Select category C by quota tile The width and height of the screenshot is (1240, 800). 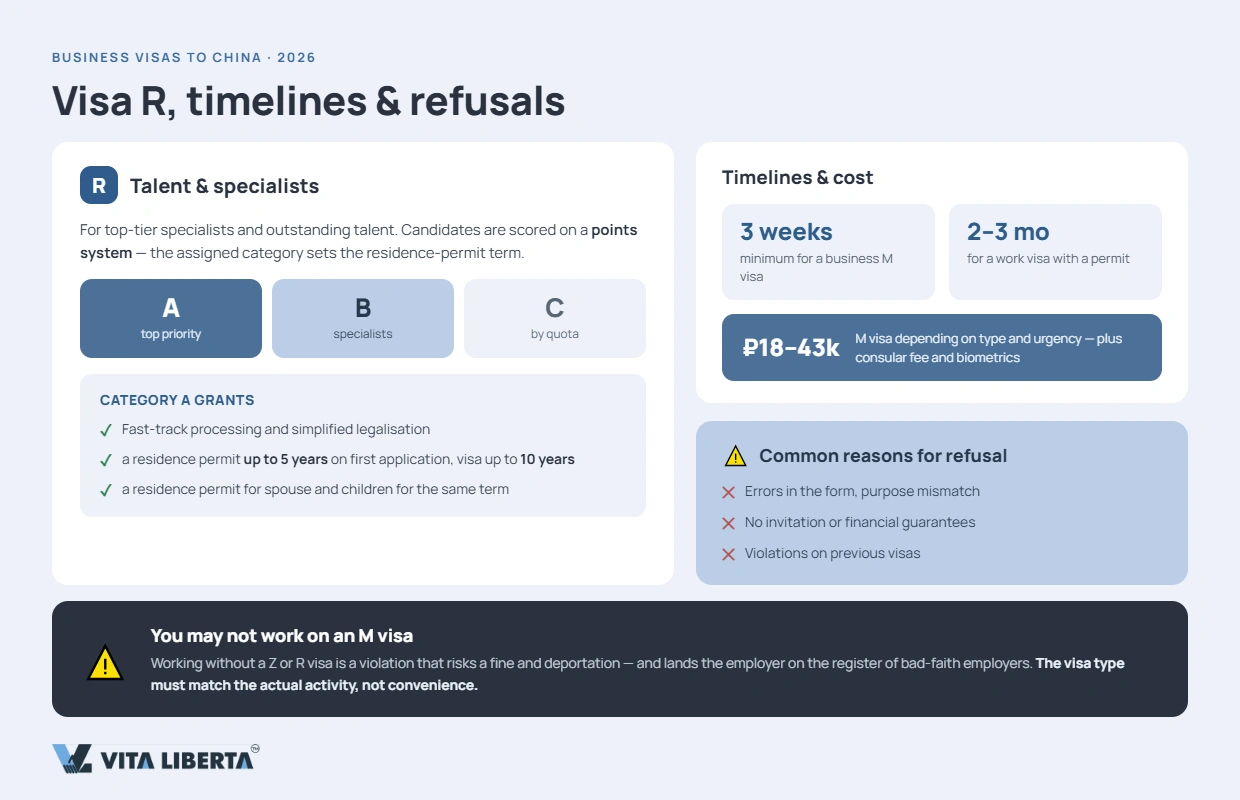click(x=555, y=318)
